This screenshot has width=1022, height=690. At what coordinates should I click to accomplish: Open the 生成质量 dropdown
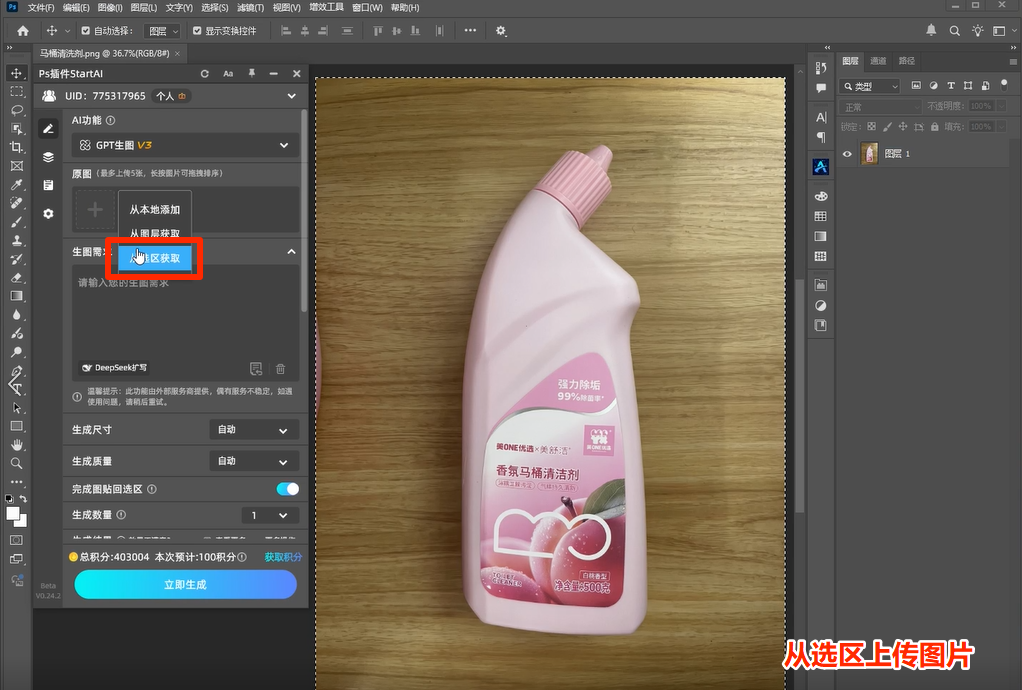tap(254, 461)
